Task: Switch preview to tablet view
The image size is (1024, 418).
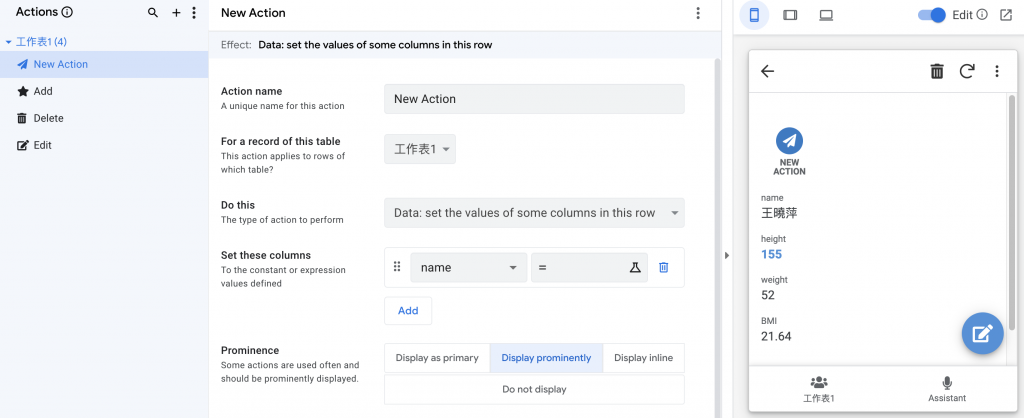Action: 790,15
